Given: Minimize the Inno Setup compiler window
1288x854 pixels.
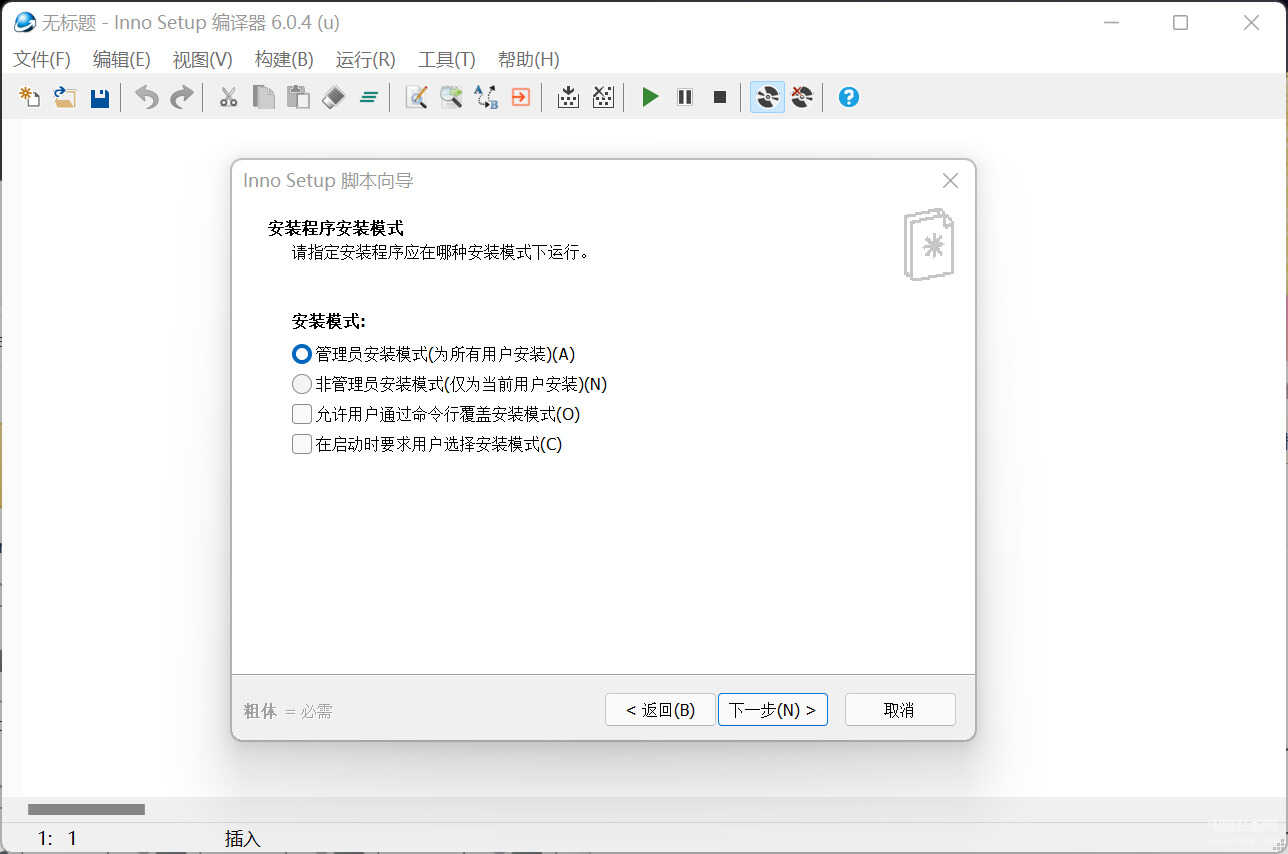Looking at the screenshot, I should (x=1110, y=22).
